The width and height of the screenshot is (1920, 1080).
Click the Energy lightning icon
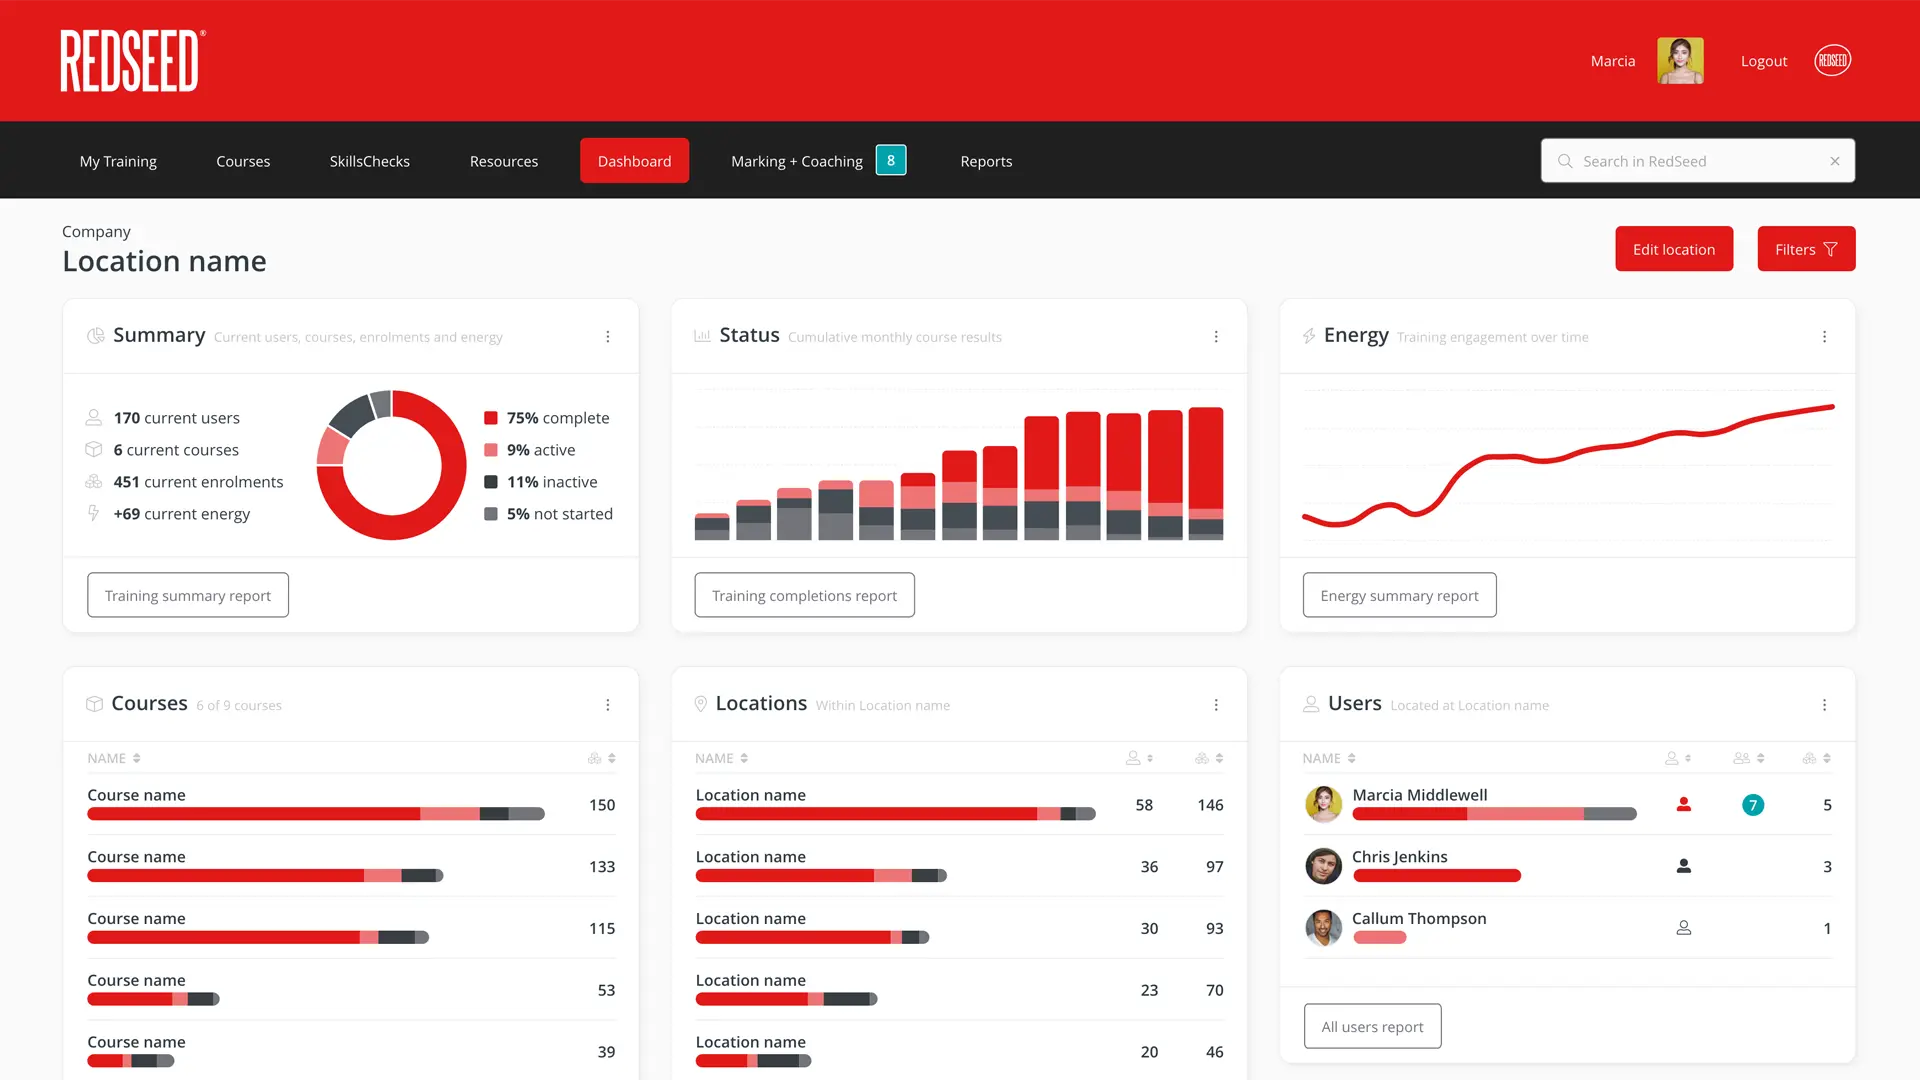[x=1310, y=336]
